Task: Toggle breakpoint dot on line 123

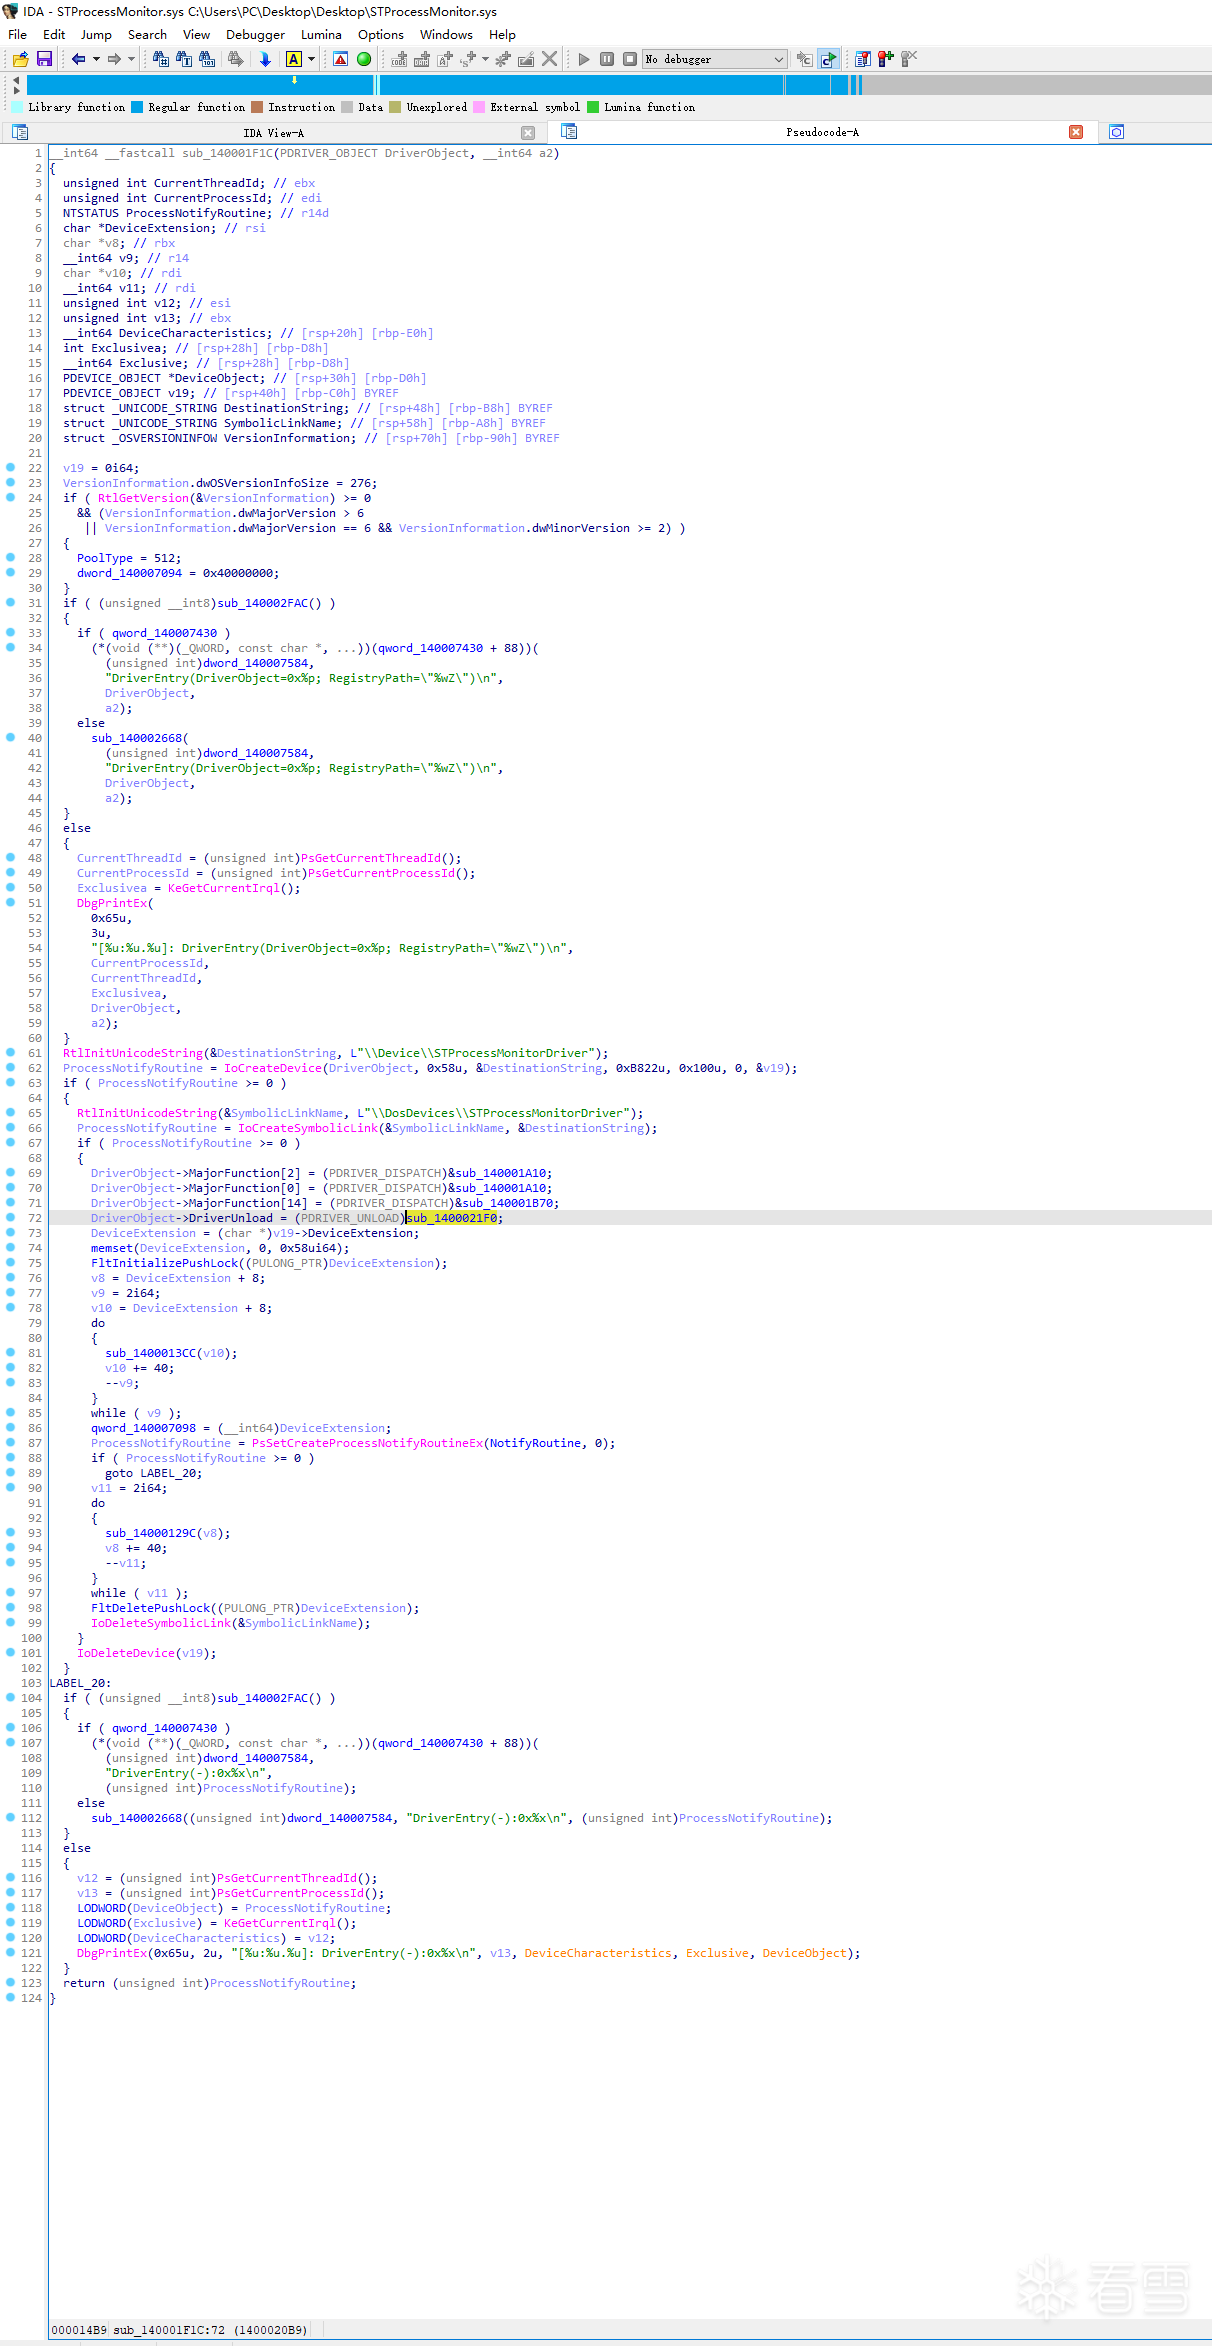Action: 10,1982
